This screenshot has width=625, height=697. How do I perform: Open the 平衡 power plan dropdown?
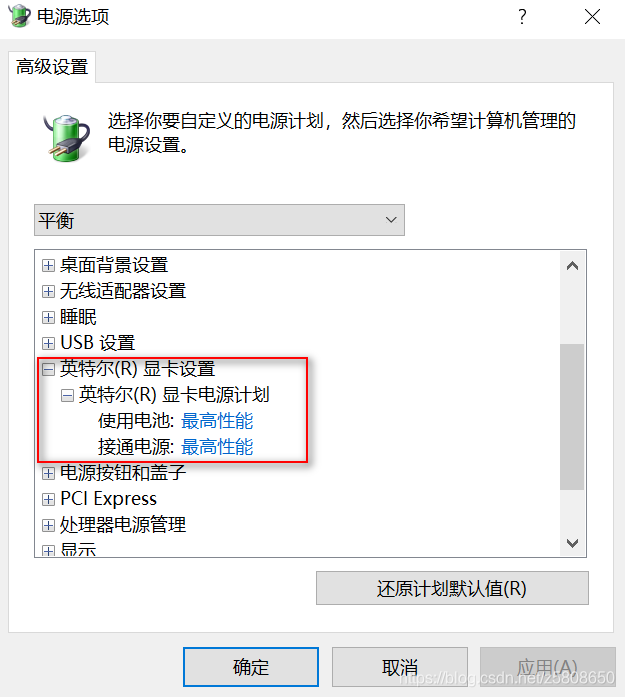pyautogui.click(x=219, y=220)
